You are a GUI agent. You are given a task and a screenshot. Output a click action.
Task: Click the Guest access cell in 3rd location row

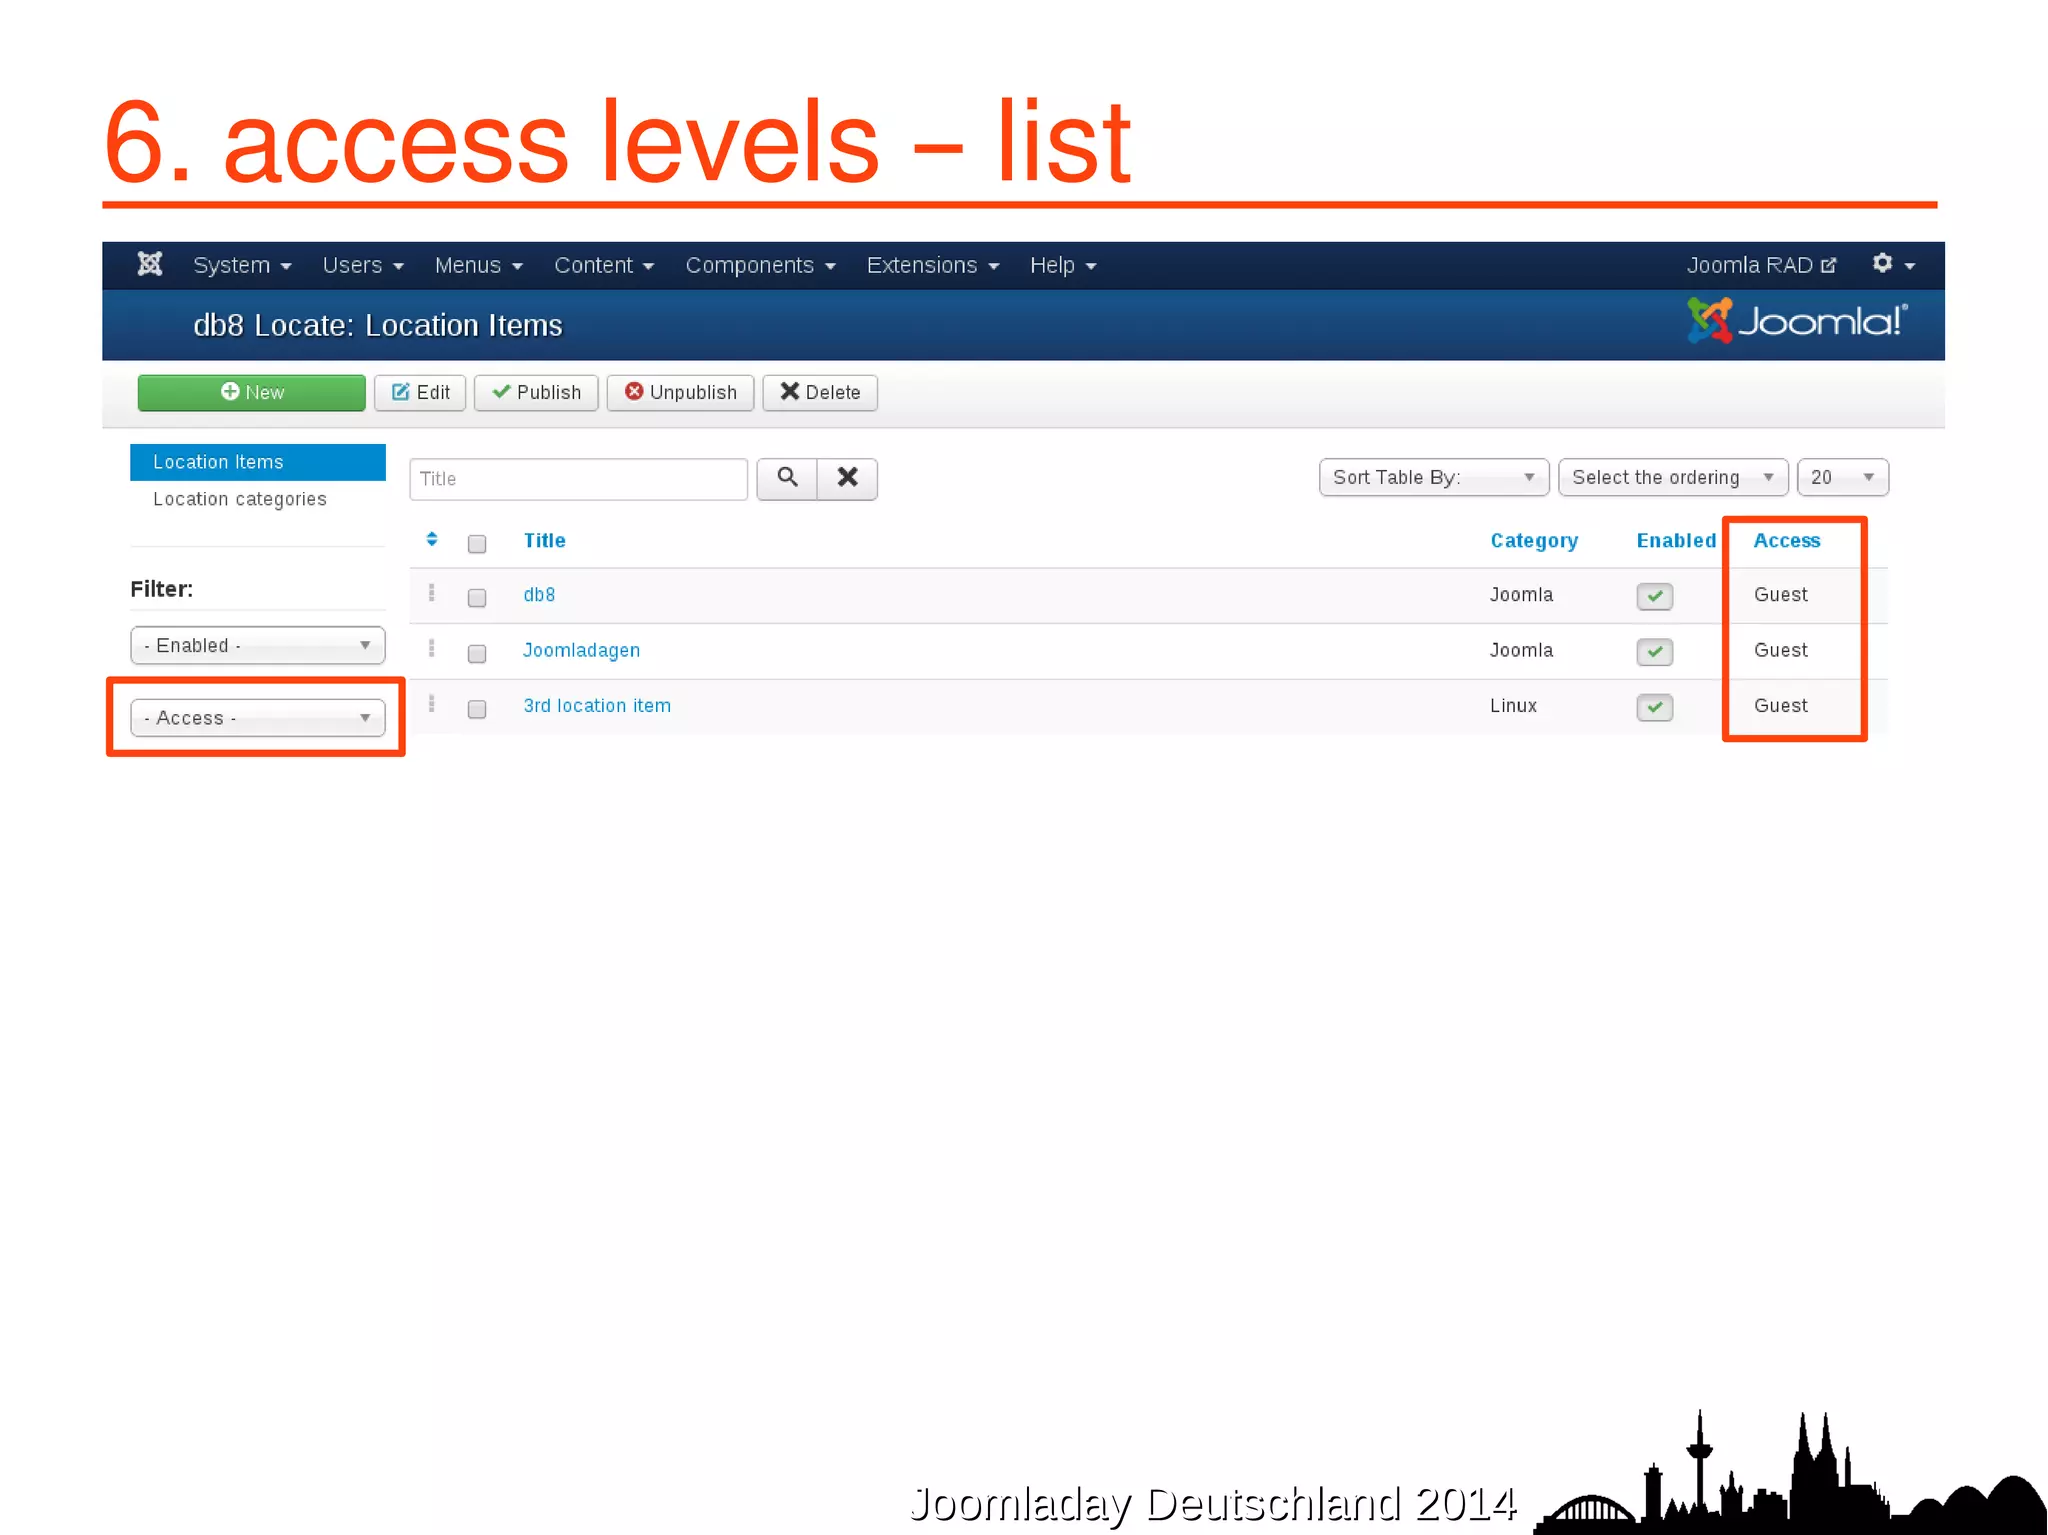click(x=1781, y=705)
